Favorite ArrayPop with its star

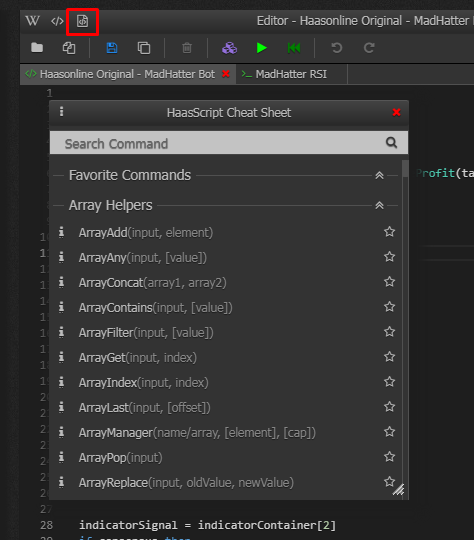point(389,457)
